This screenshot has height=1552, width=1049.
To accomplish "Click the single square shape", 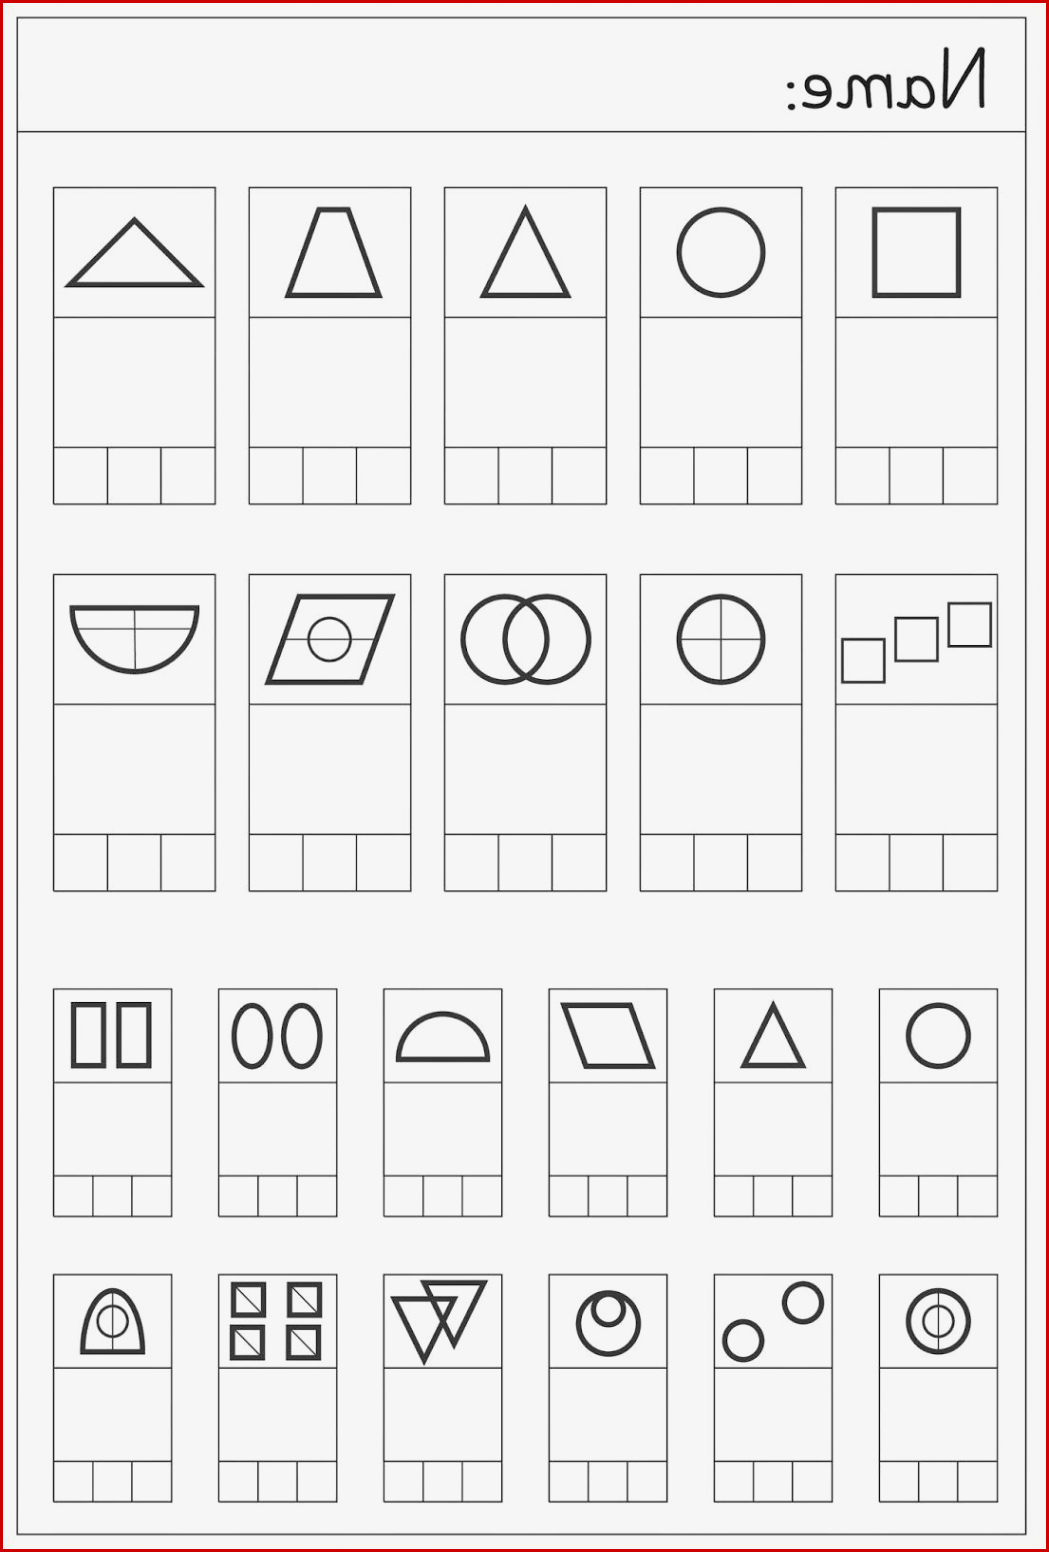I will 916,253.
